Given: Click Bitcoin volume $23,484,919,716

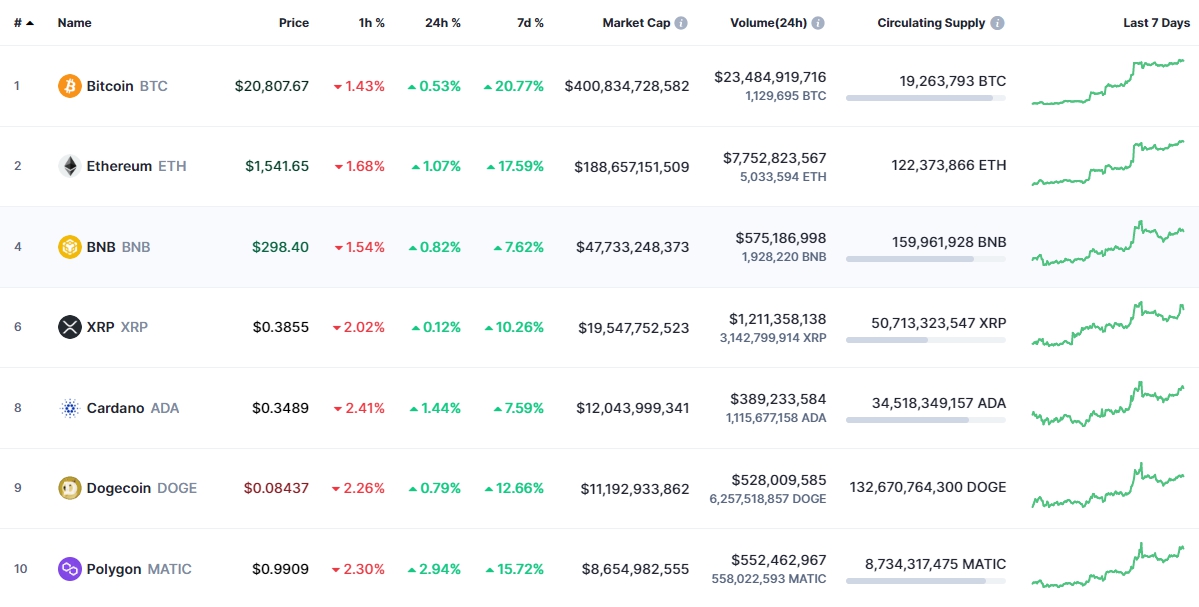Looking at the screenshot, I should click(771, 77).
